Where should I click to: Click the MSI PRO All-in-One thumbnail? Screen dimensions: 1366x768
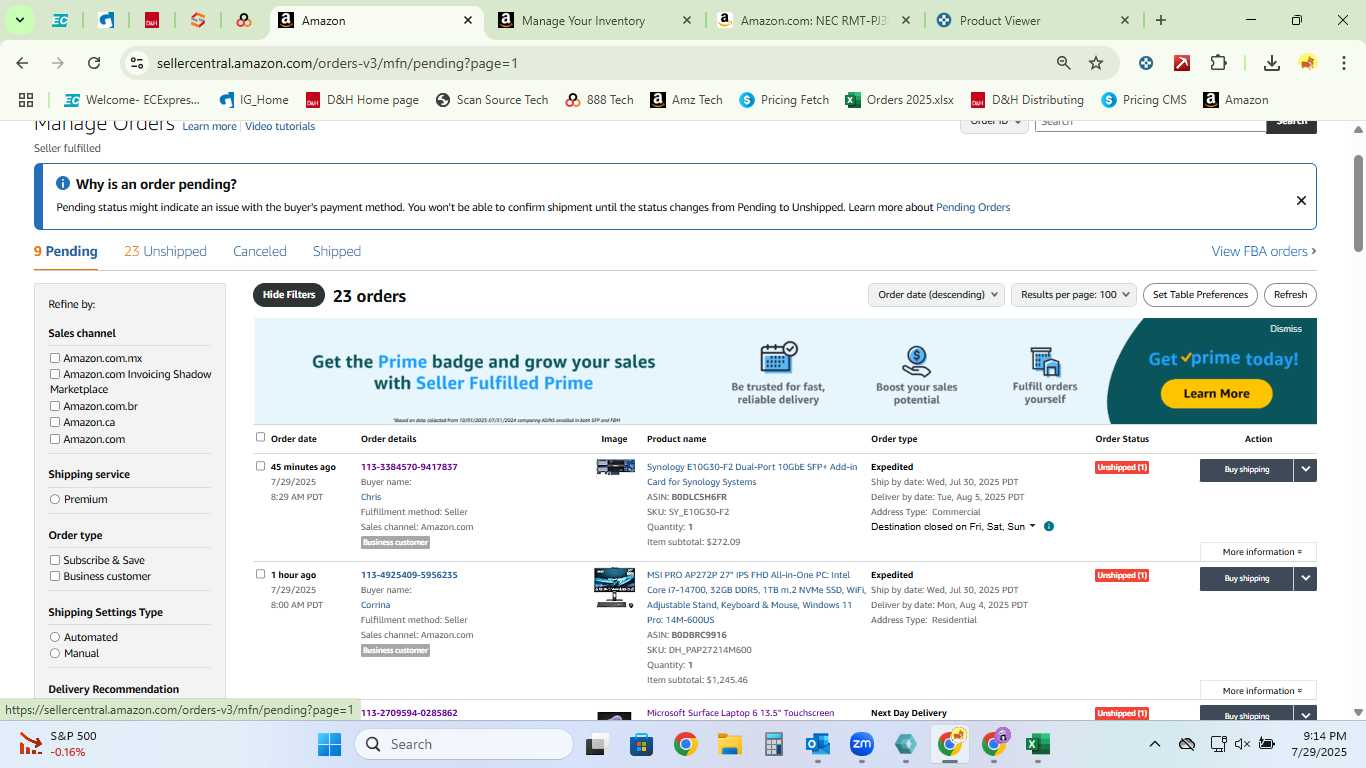click(615, 587)
